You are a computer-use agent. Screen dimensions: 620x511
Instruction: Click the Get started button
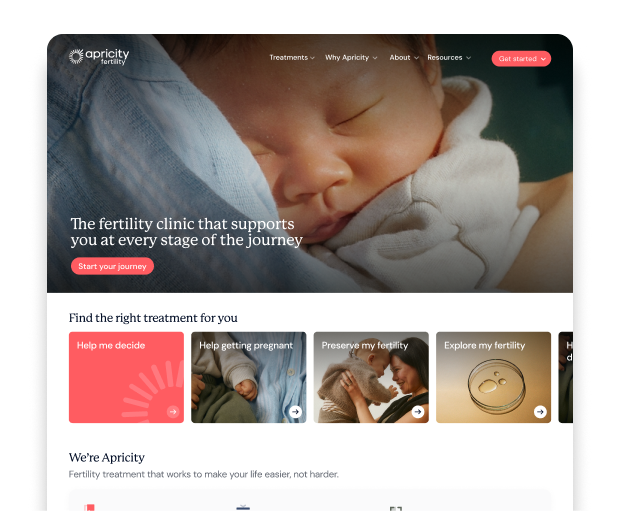[521, 59]
